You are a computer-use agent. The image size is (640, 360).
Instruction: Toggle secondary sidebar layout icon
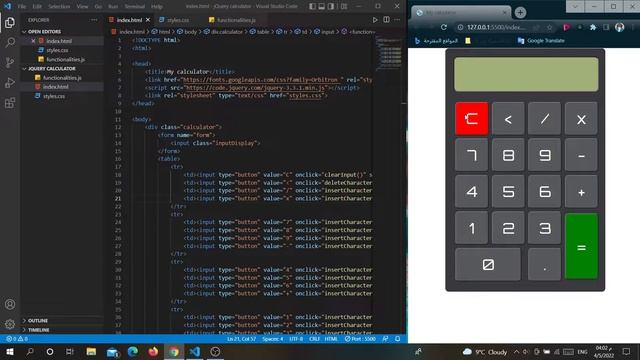pyautogui.click(x=331, y=6)
